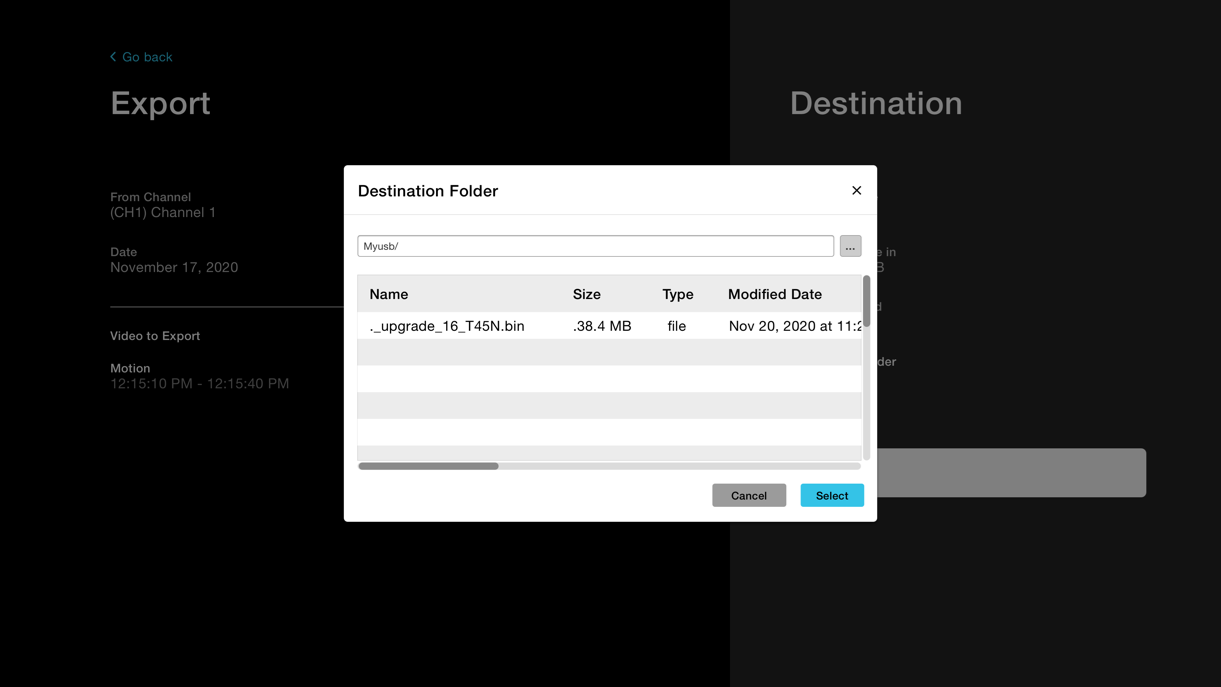Click the .38.4 MB size cell

click(x=601, y=325)
